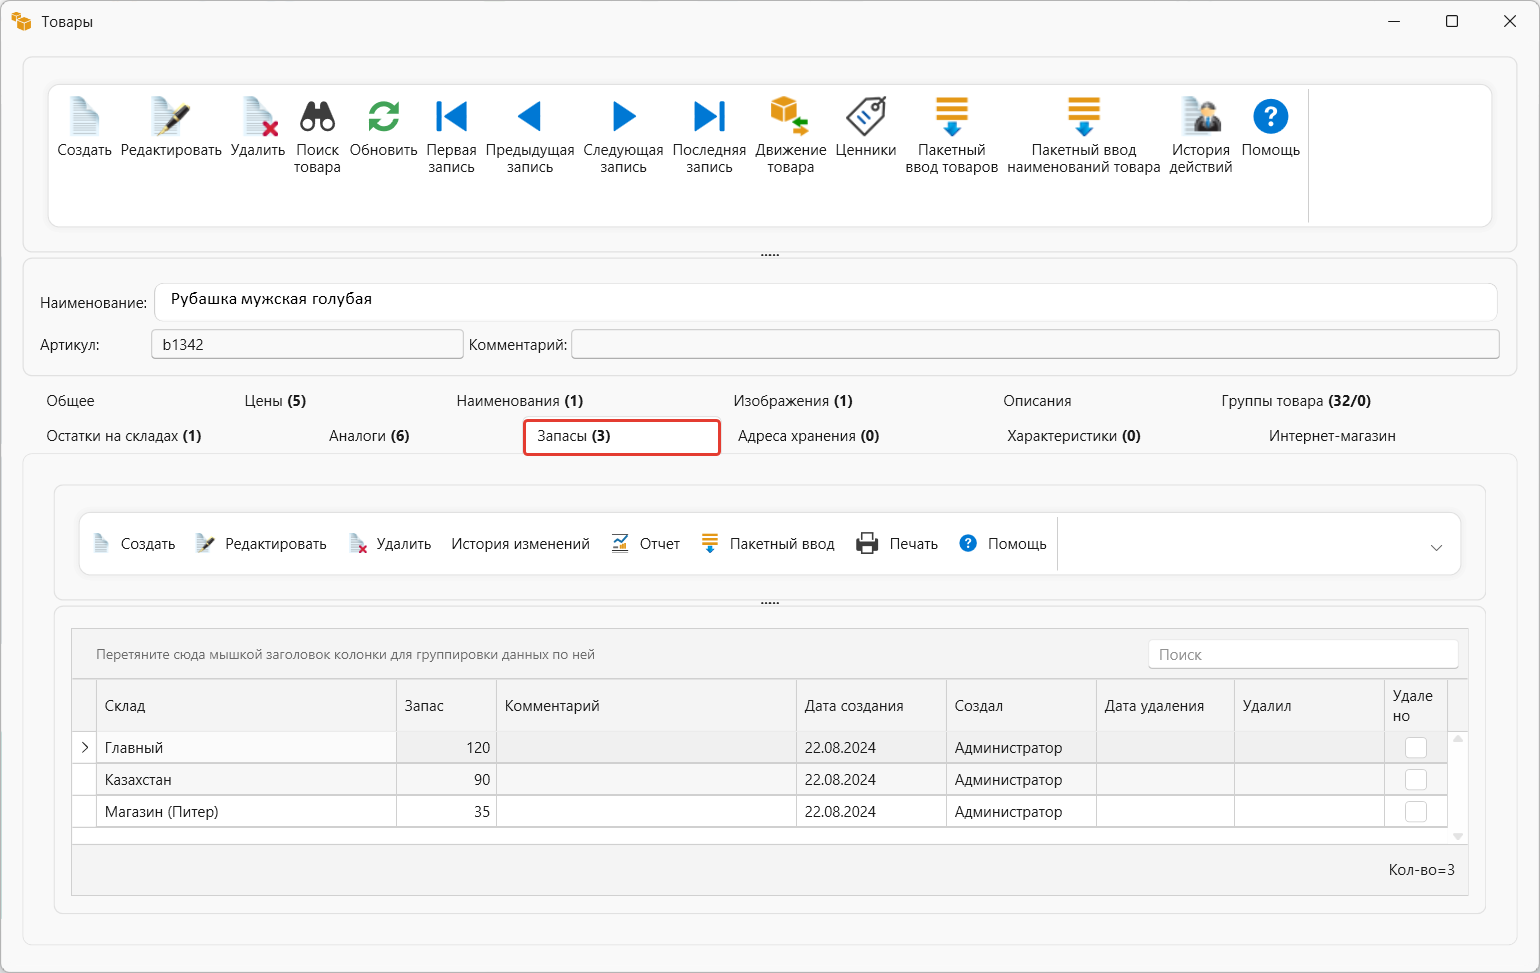Click the Удалил column header
This screenshot has height=973, width=1540.
1309,706
